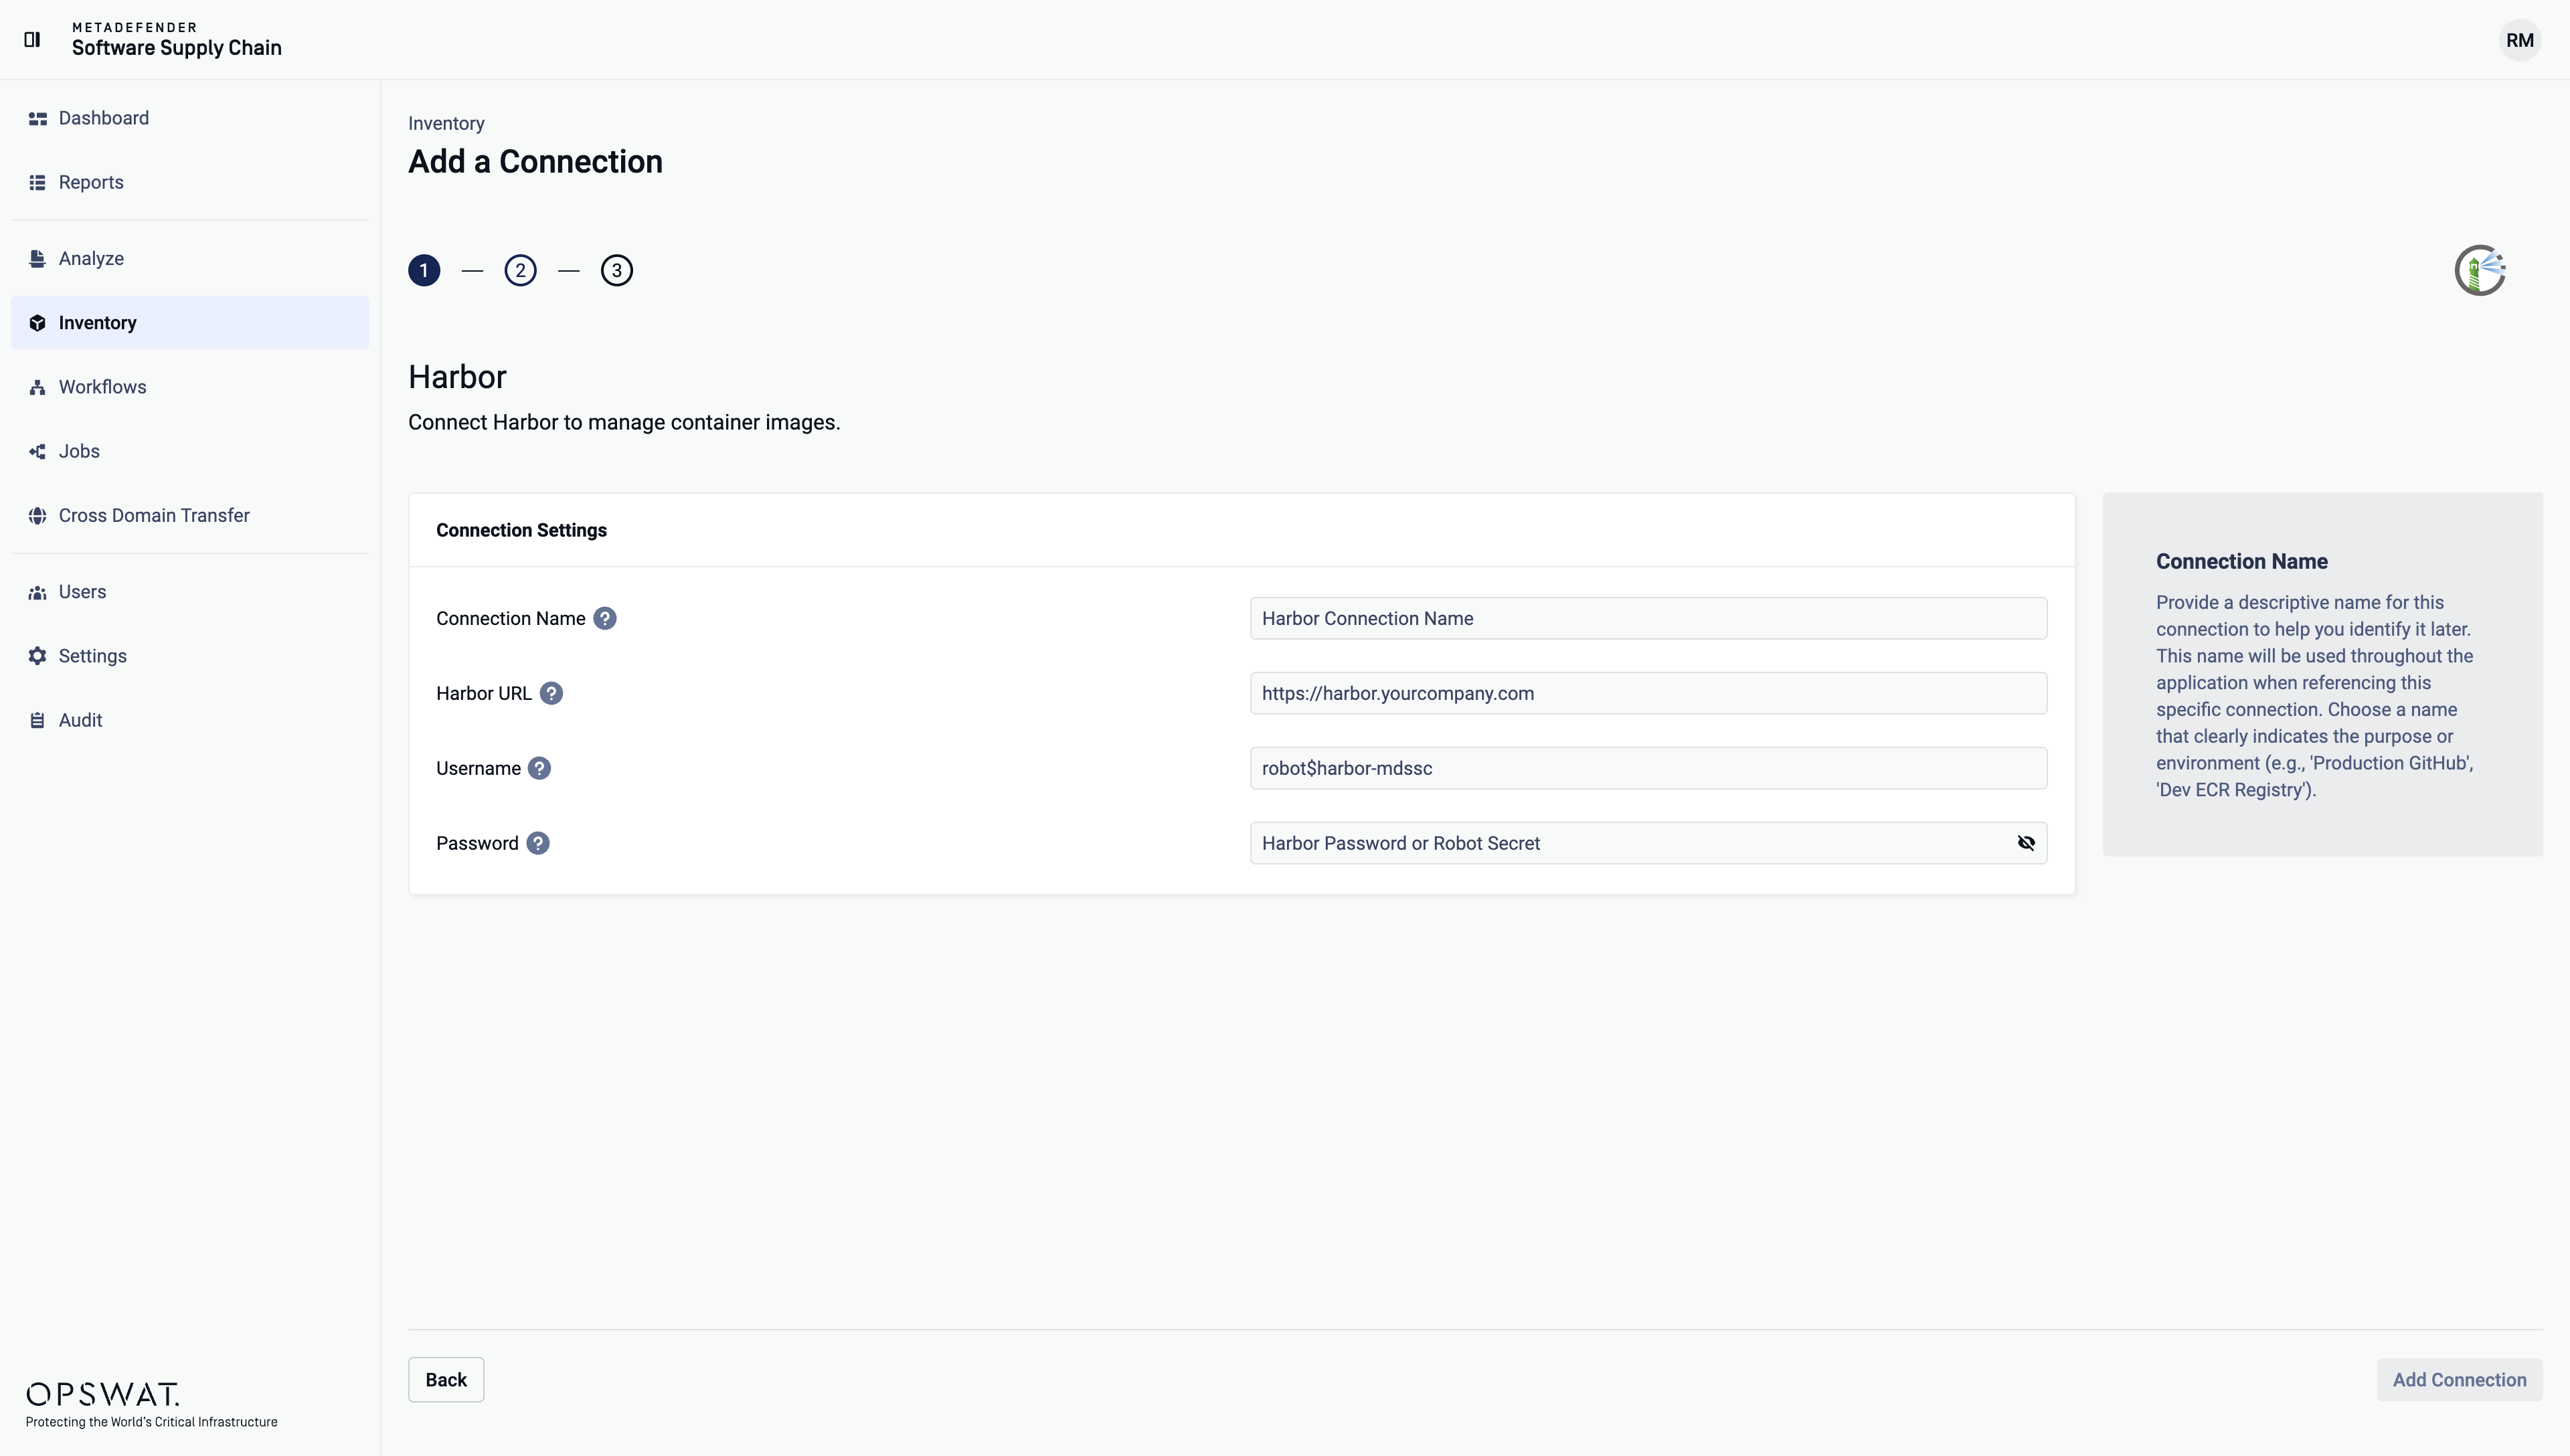
Task: Click the Software Supply Chain title
Action: (x=177, y=48)
